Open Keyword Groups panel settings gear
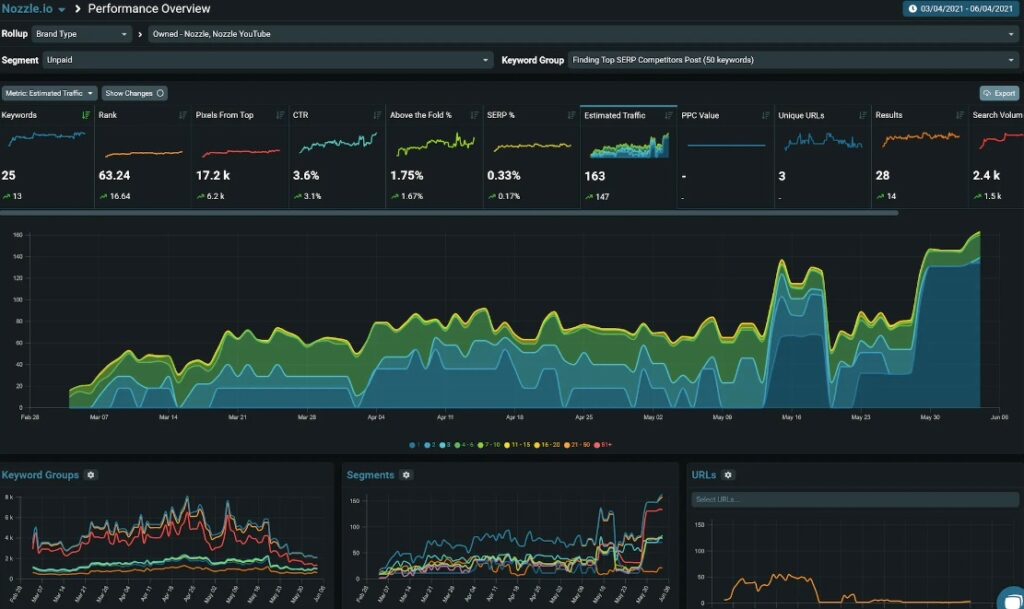The height and width of the screenshot is (609, 1024). 91,475
